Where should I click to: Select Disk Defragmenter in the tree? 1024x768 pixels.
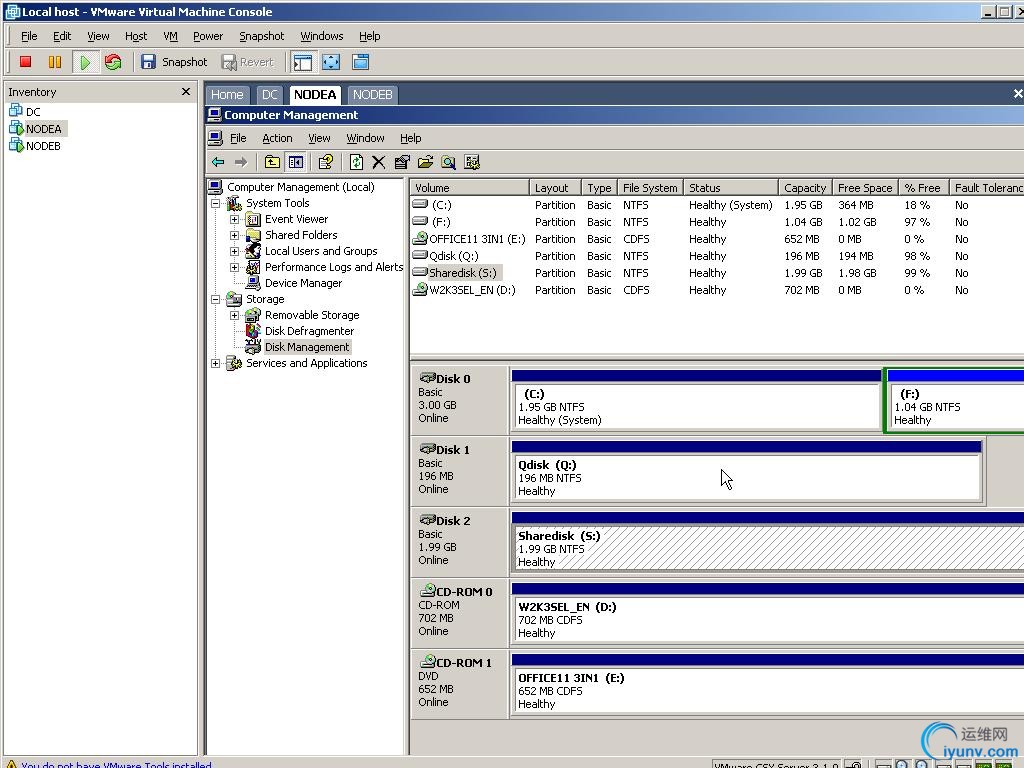coord(309,331)
